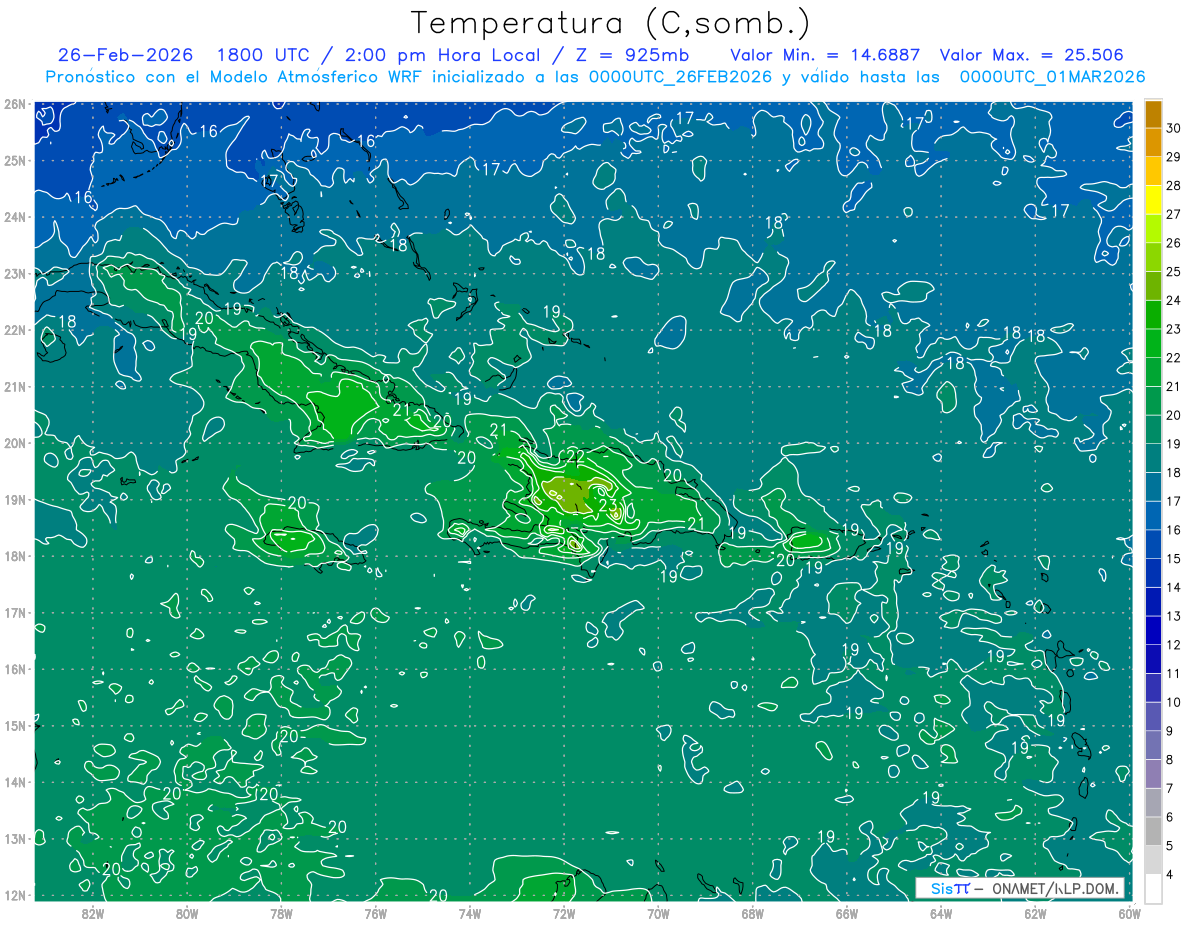Click the '23' contour label over Hispaniola

tap(607, 506)
